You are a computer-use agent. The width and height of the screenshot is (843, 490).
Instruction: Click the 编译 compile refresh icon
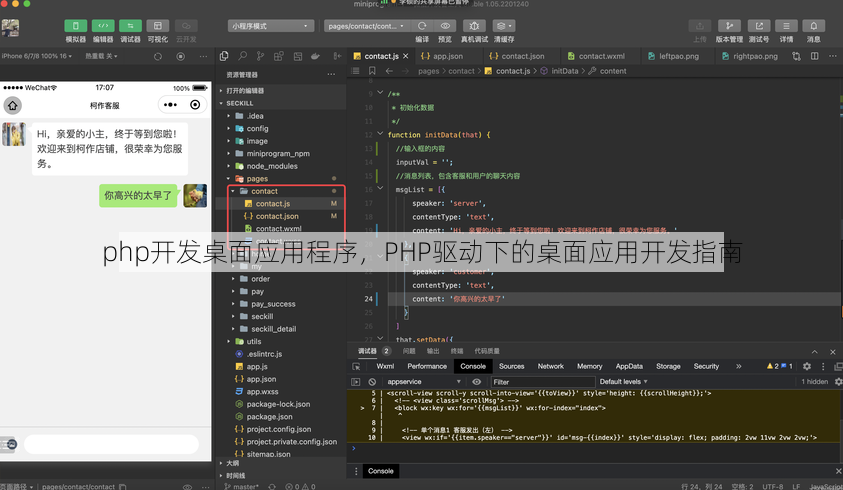[422, 26]
